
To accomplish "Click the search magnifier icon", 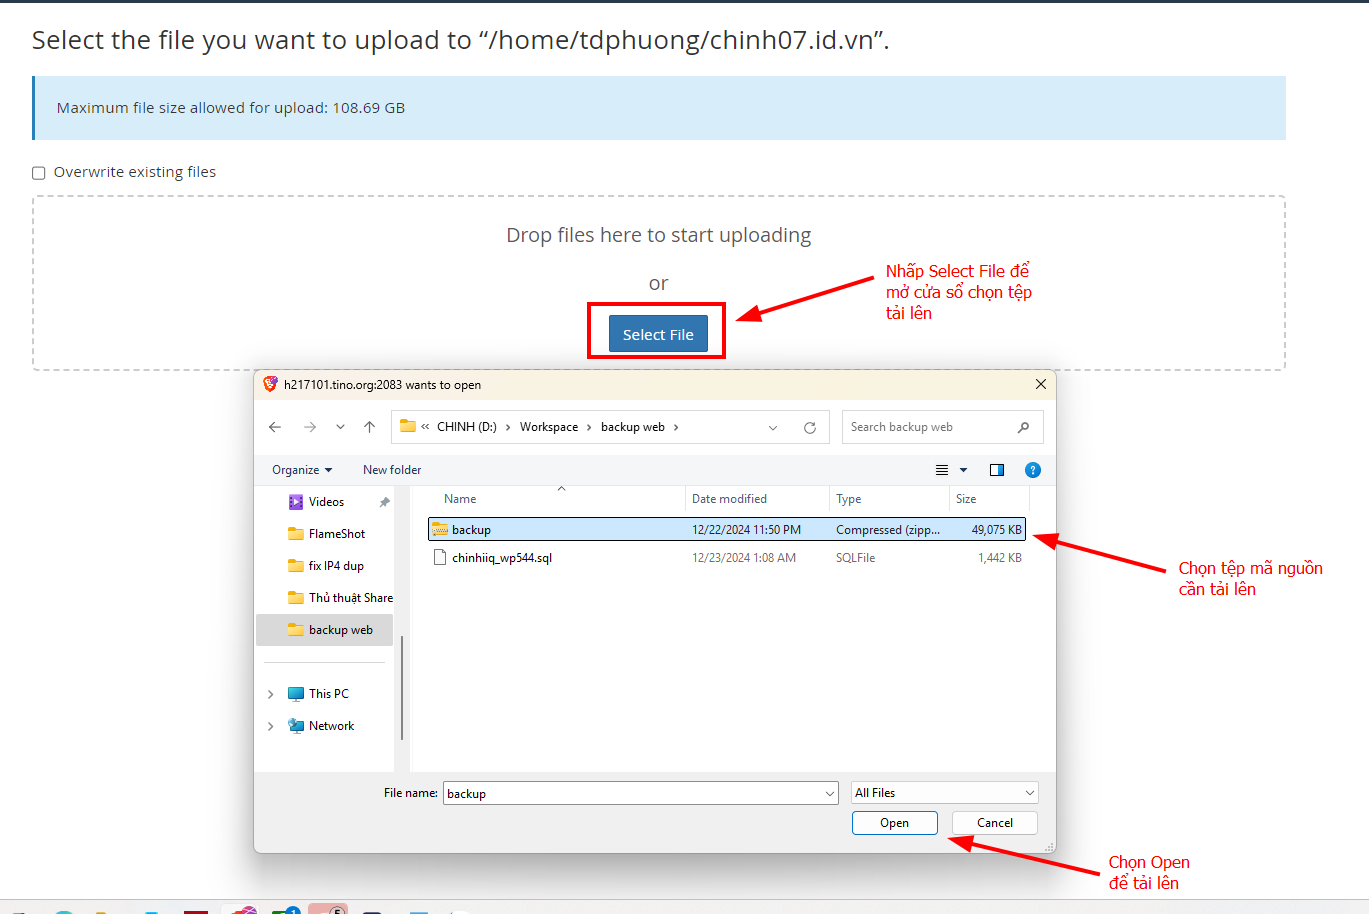I will pos(1023,427).
